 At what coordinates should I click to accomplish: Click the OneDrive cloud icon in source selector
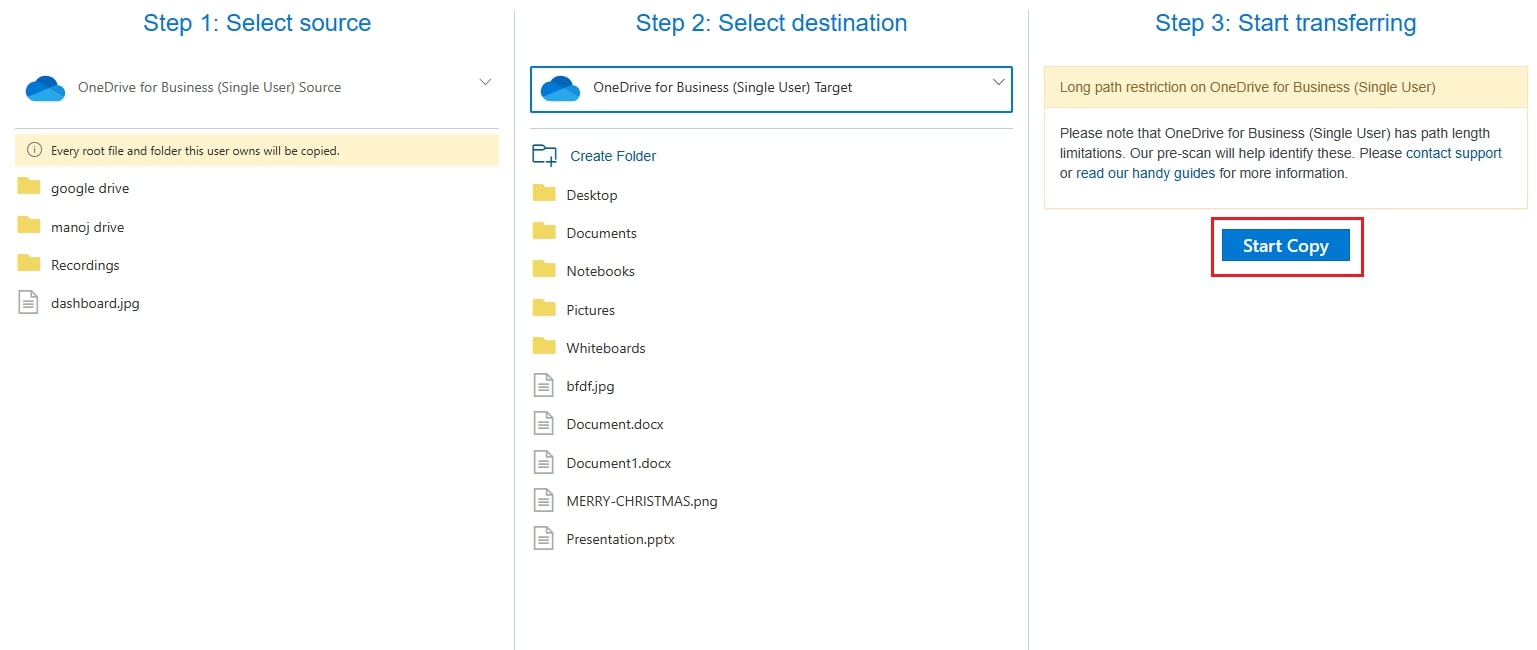pyautogui.click(x=45, y=88)
